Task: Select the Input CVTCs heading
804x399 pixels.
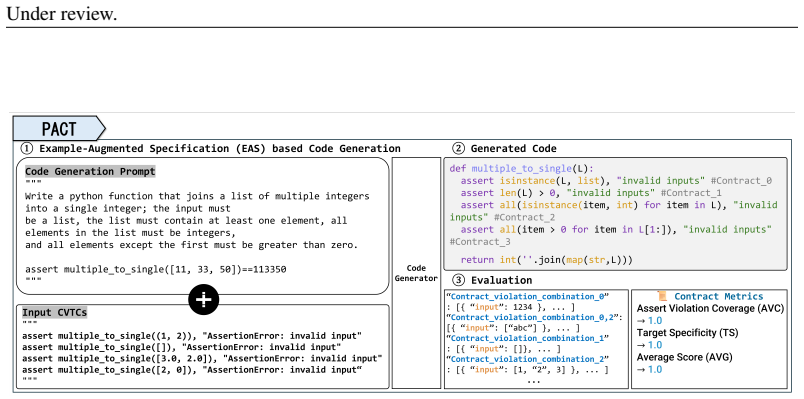Action: (54, 312)
